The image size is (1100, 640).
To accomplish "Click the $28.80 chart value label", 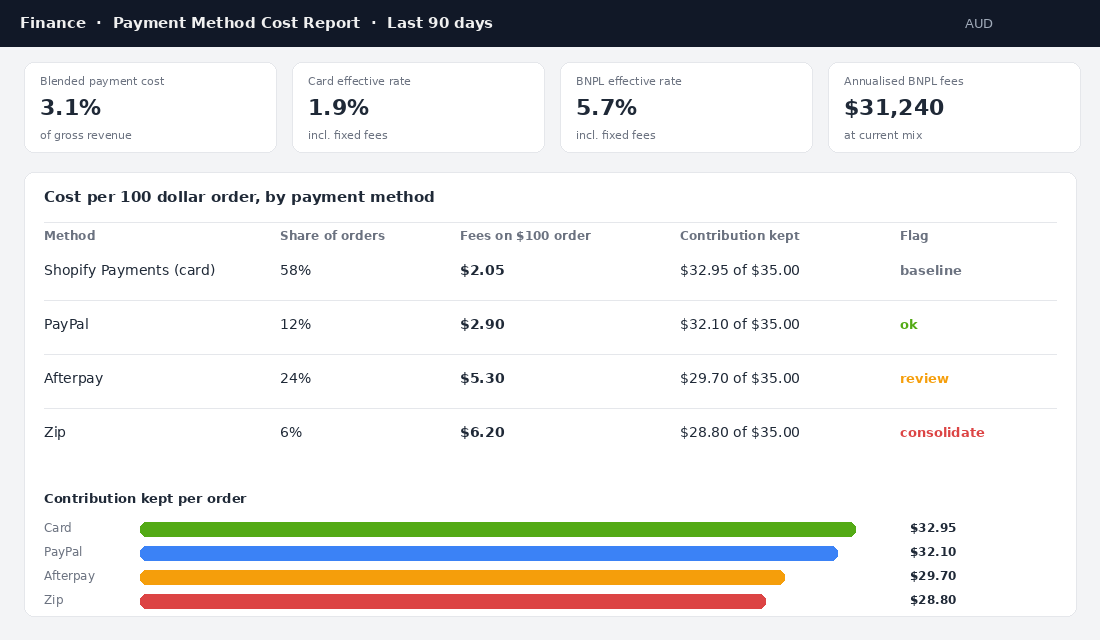I will click(933, 600).
